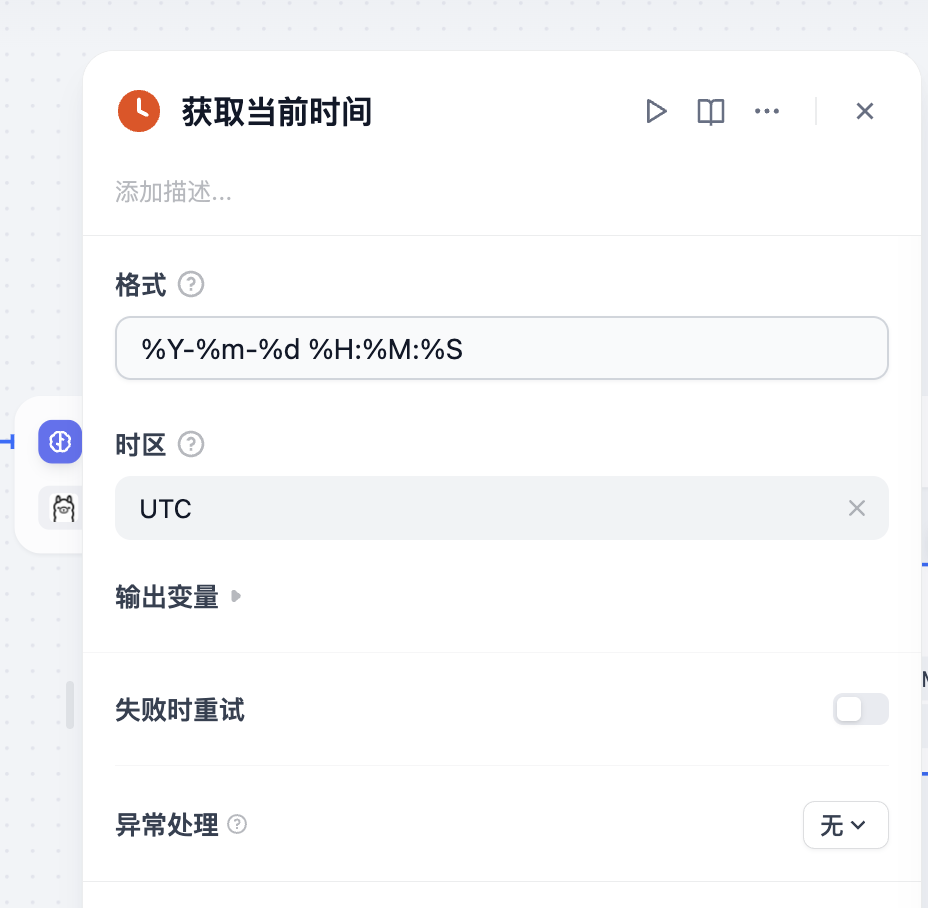Viewport: 928px width, 908px height.
Task: Clear the UTC timezone with the X icon
Action: [x=857, y=508]
